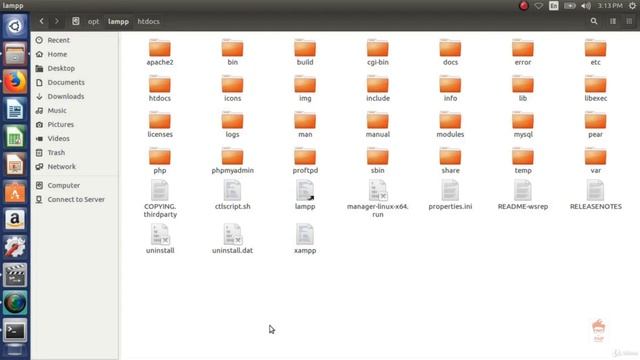Go back with the left arrow
Viewport: 640px width, 360px height.
41,21
